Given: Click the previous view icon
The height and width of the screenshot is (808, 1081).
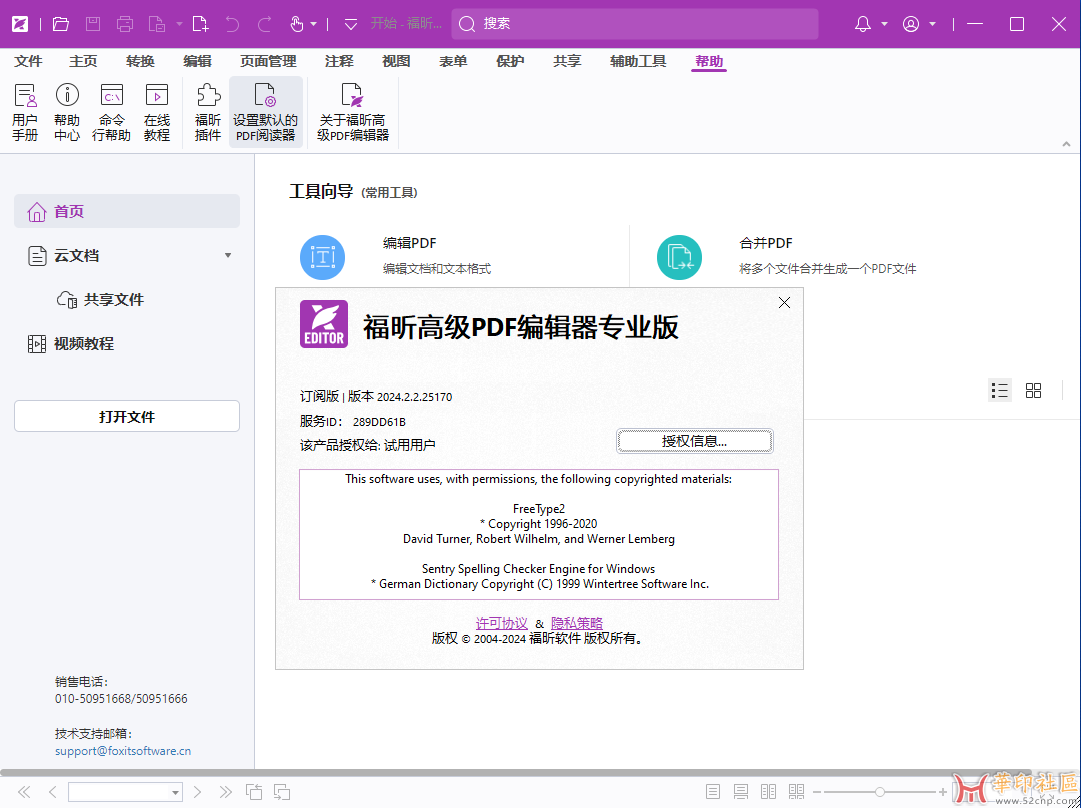Looking at the screenshot, I should coord(254,791).
